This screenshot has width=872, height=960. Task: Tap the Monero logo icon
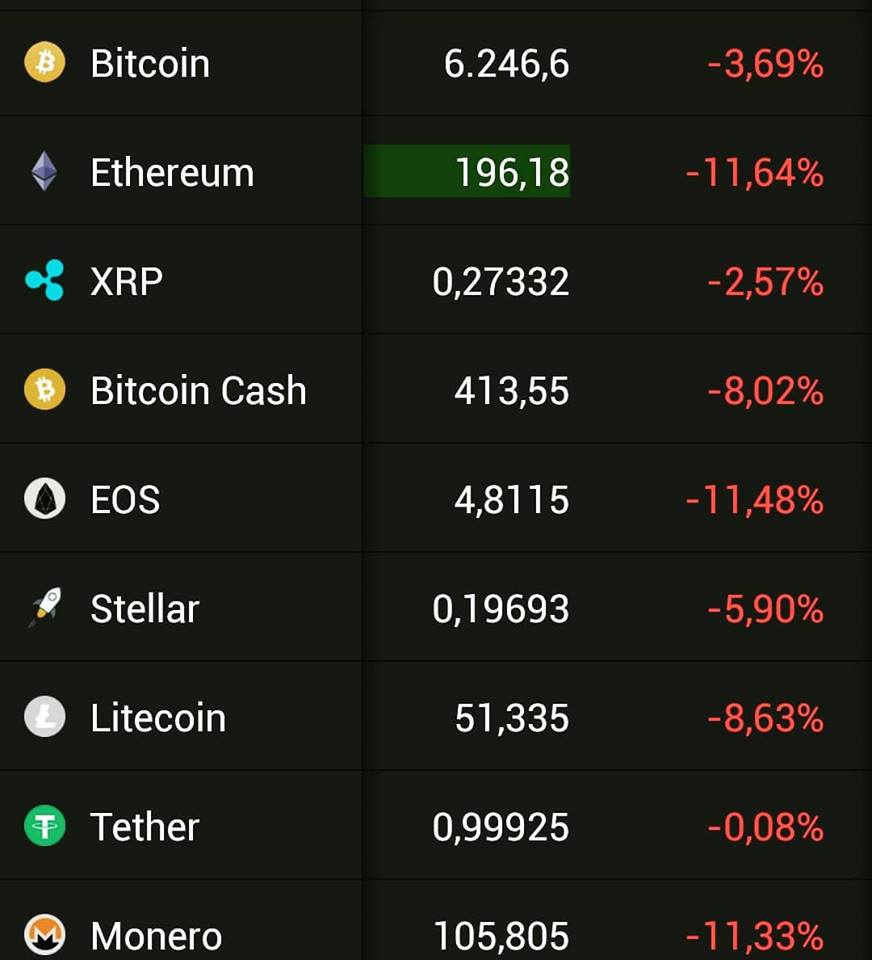[x=45, y=935]
